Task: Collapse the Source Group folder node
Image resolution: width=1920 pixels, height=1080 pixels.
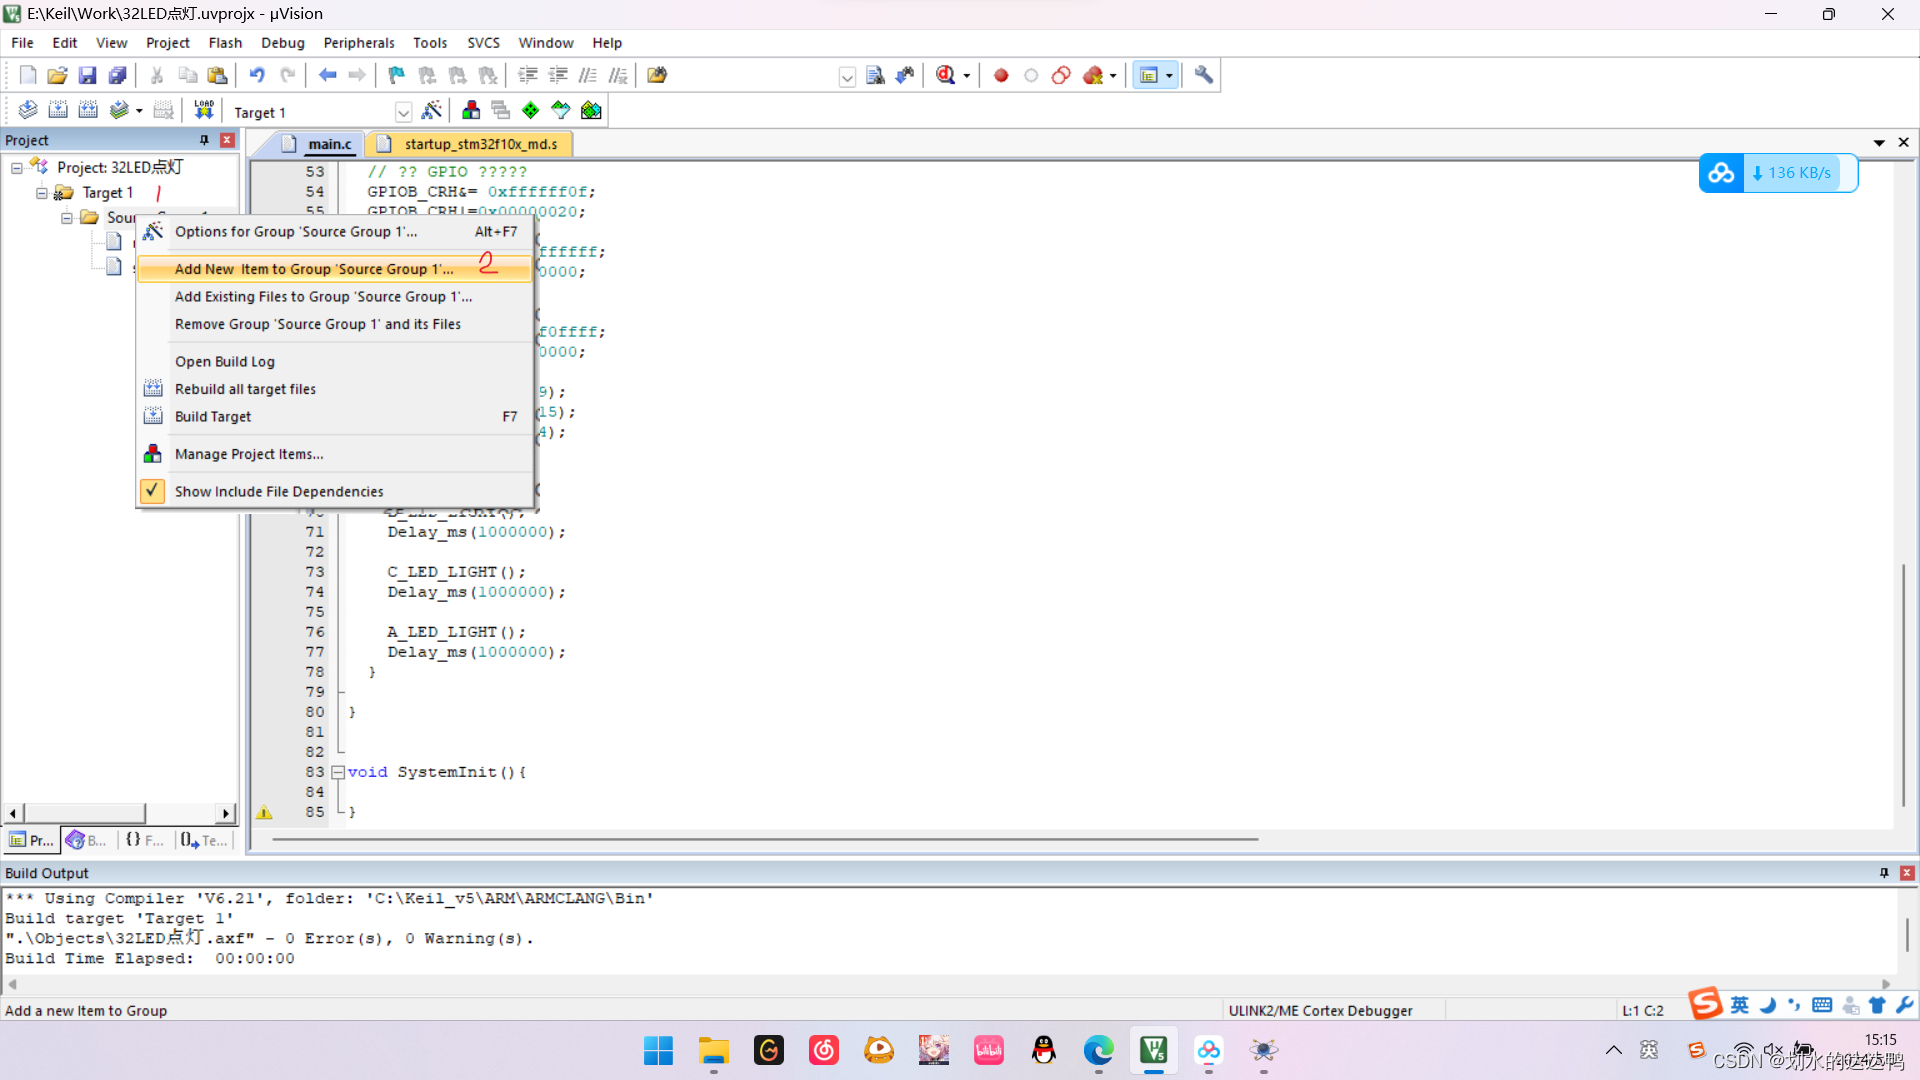Action: click(67, 218)
